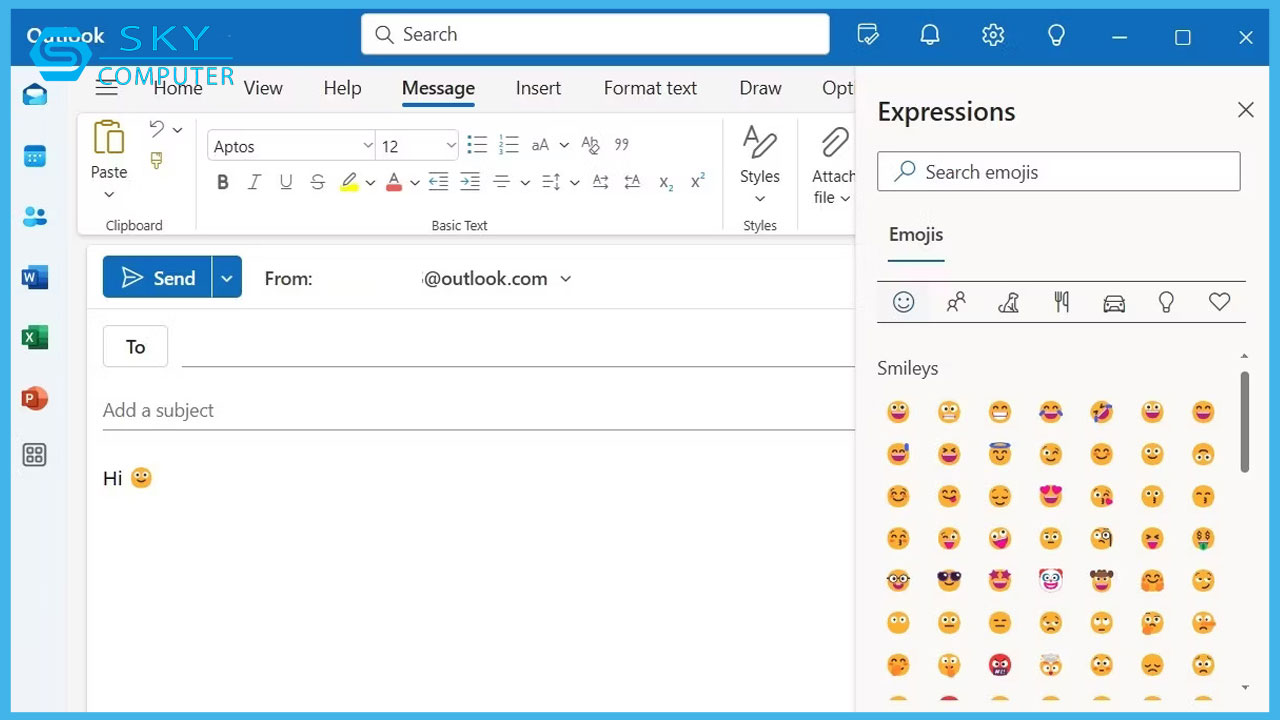Open the Format text tab
The width and height of the screenshot is (1280, 720).
tap(650, 88)
